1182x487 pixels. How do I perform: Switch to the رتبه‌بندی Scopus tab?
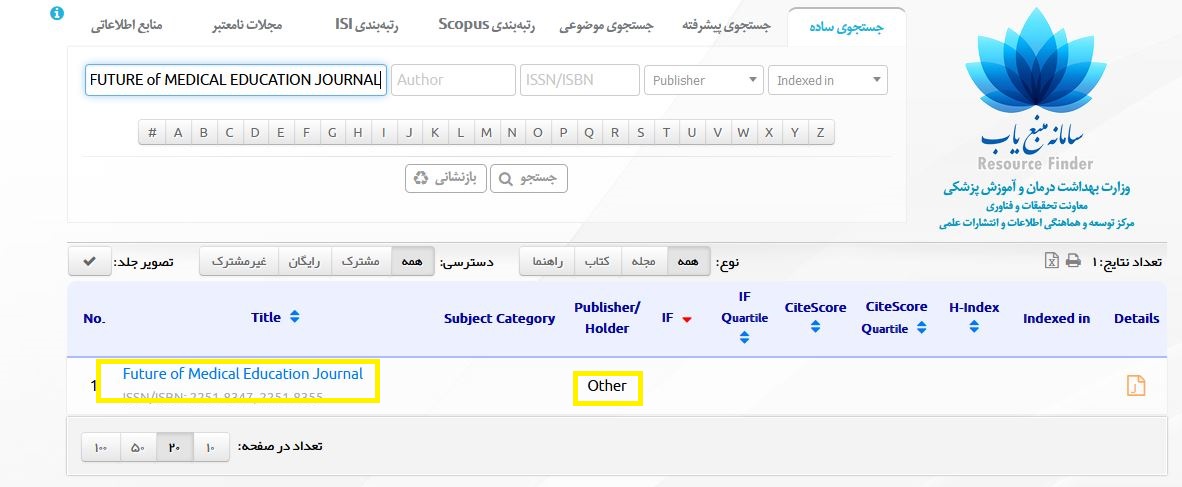tap(487, 25)
